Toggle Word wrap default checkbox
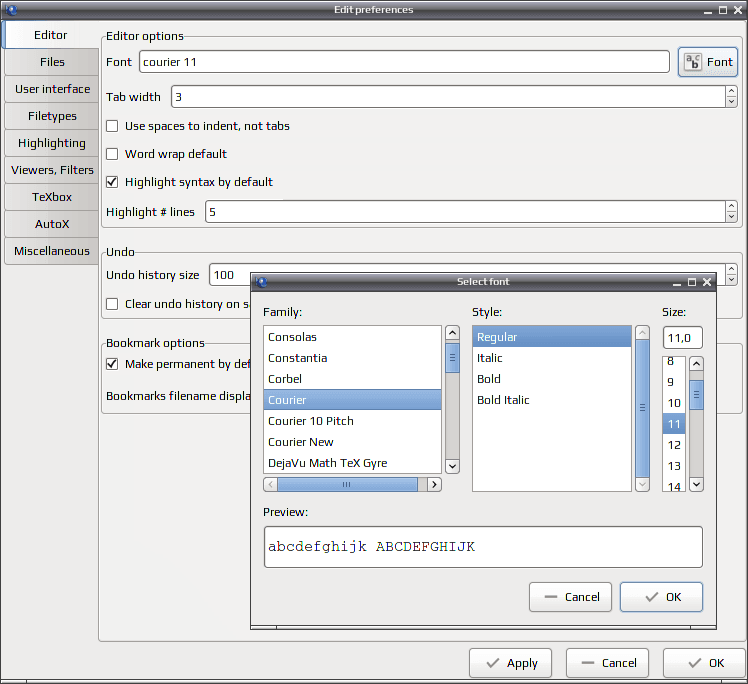The image size is (748, 684). point(112,154)
